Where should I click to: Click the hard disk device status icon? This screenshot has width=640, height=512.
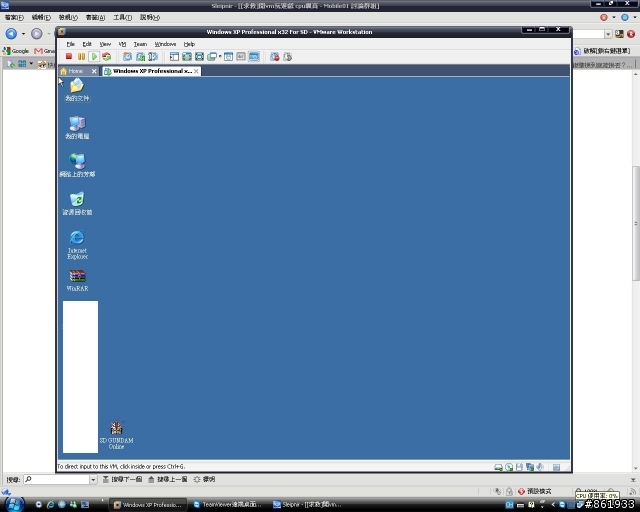[x=498, y=467]
